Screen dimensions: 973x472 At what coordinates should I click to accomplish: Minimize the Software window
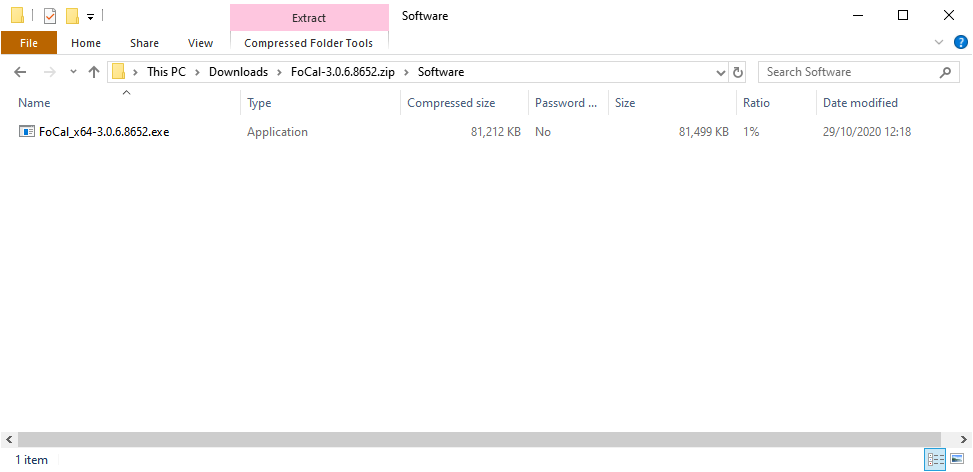pos(858,16)
